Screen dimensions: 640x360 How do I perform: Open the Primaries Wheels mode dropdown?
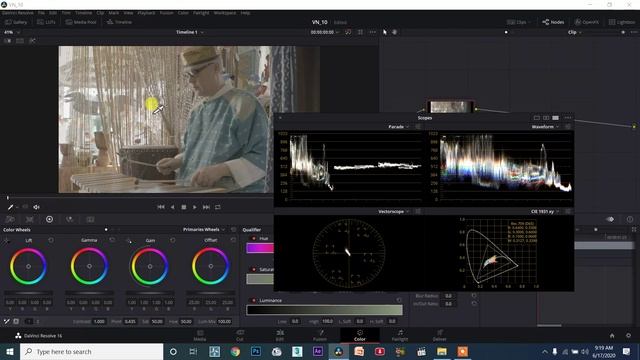204,230
